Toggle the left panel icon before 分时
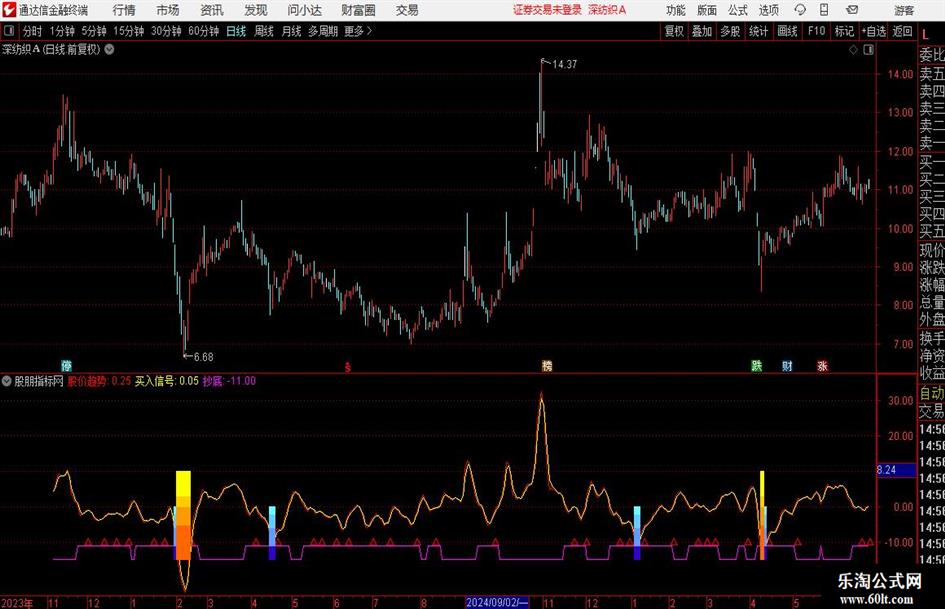The height and width of the screenshot is (609, 945). tap(9, 31)
